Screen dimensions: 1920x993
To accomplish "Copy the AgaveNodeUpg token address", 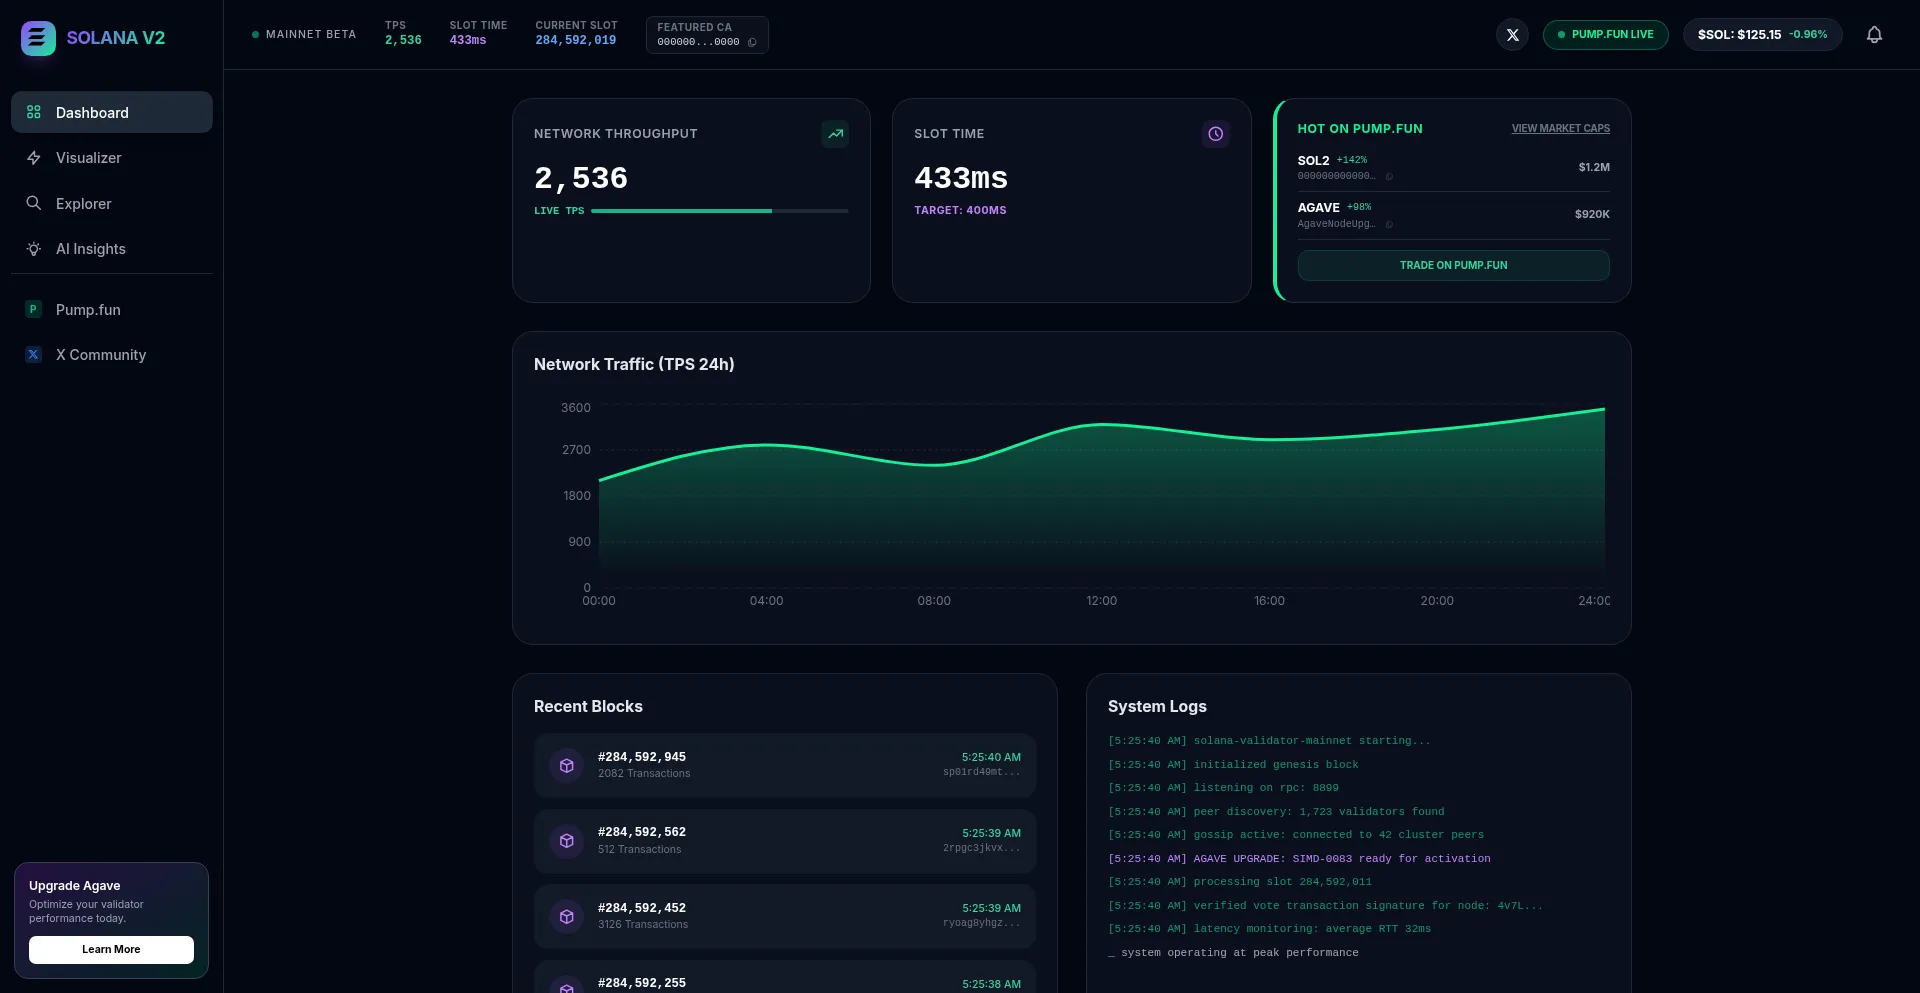I will click(x=1390, y=224).
